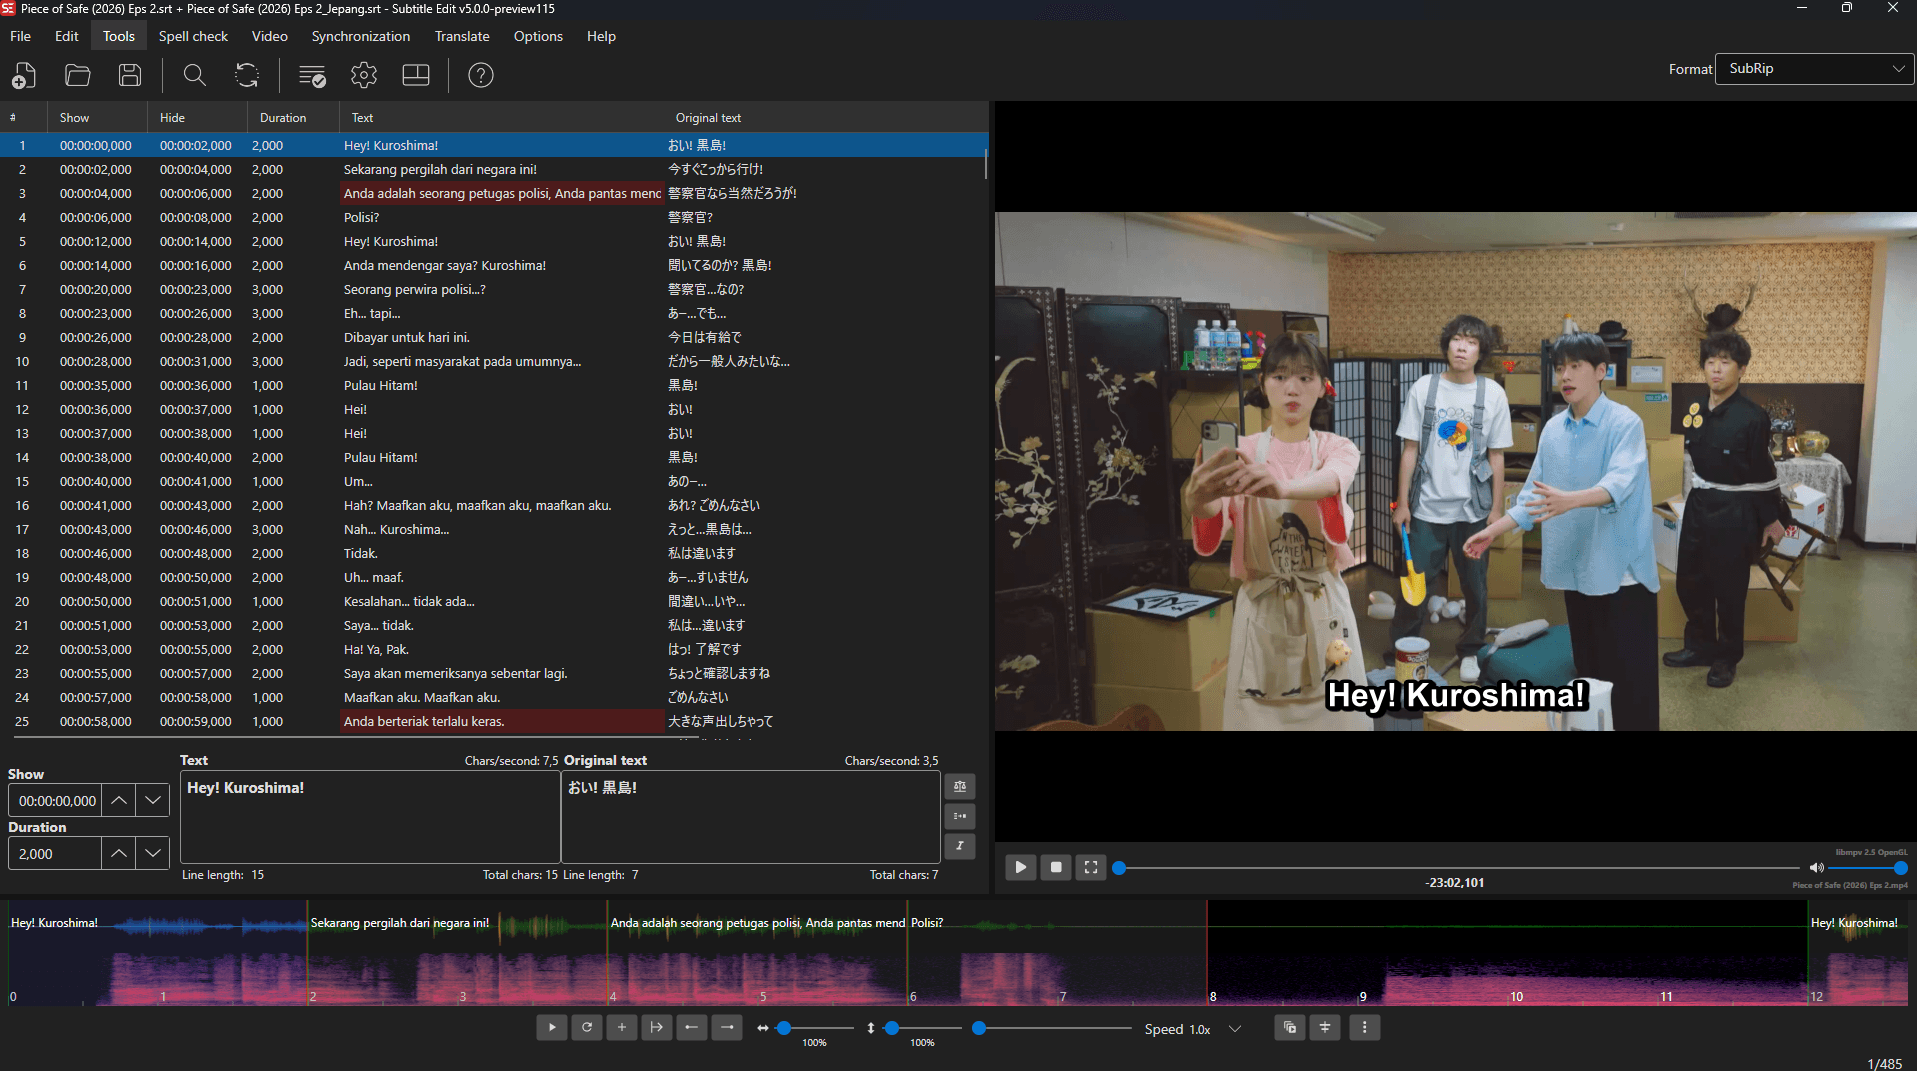The image size is (1917, 1071).
Task: Increase Duration with up arrow
Action: 119,854
